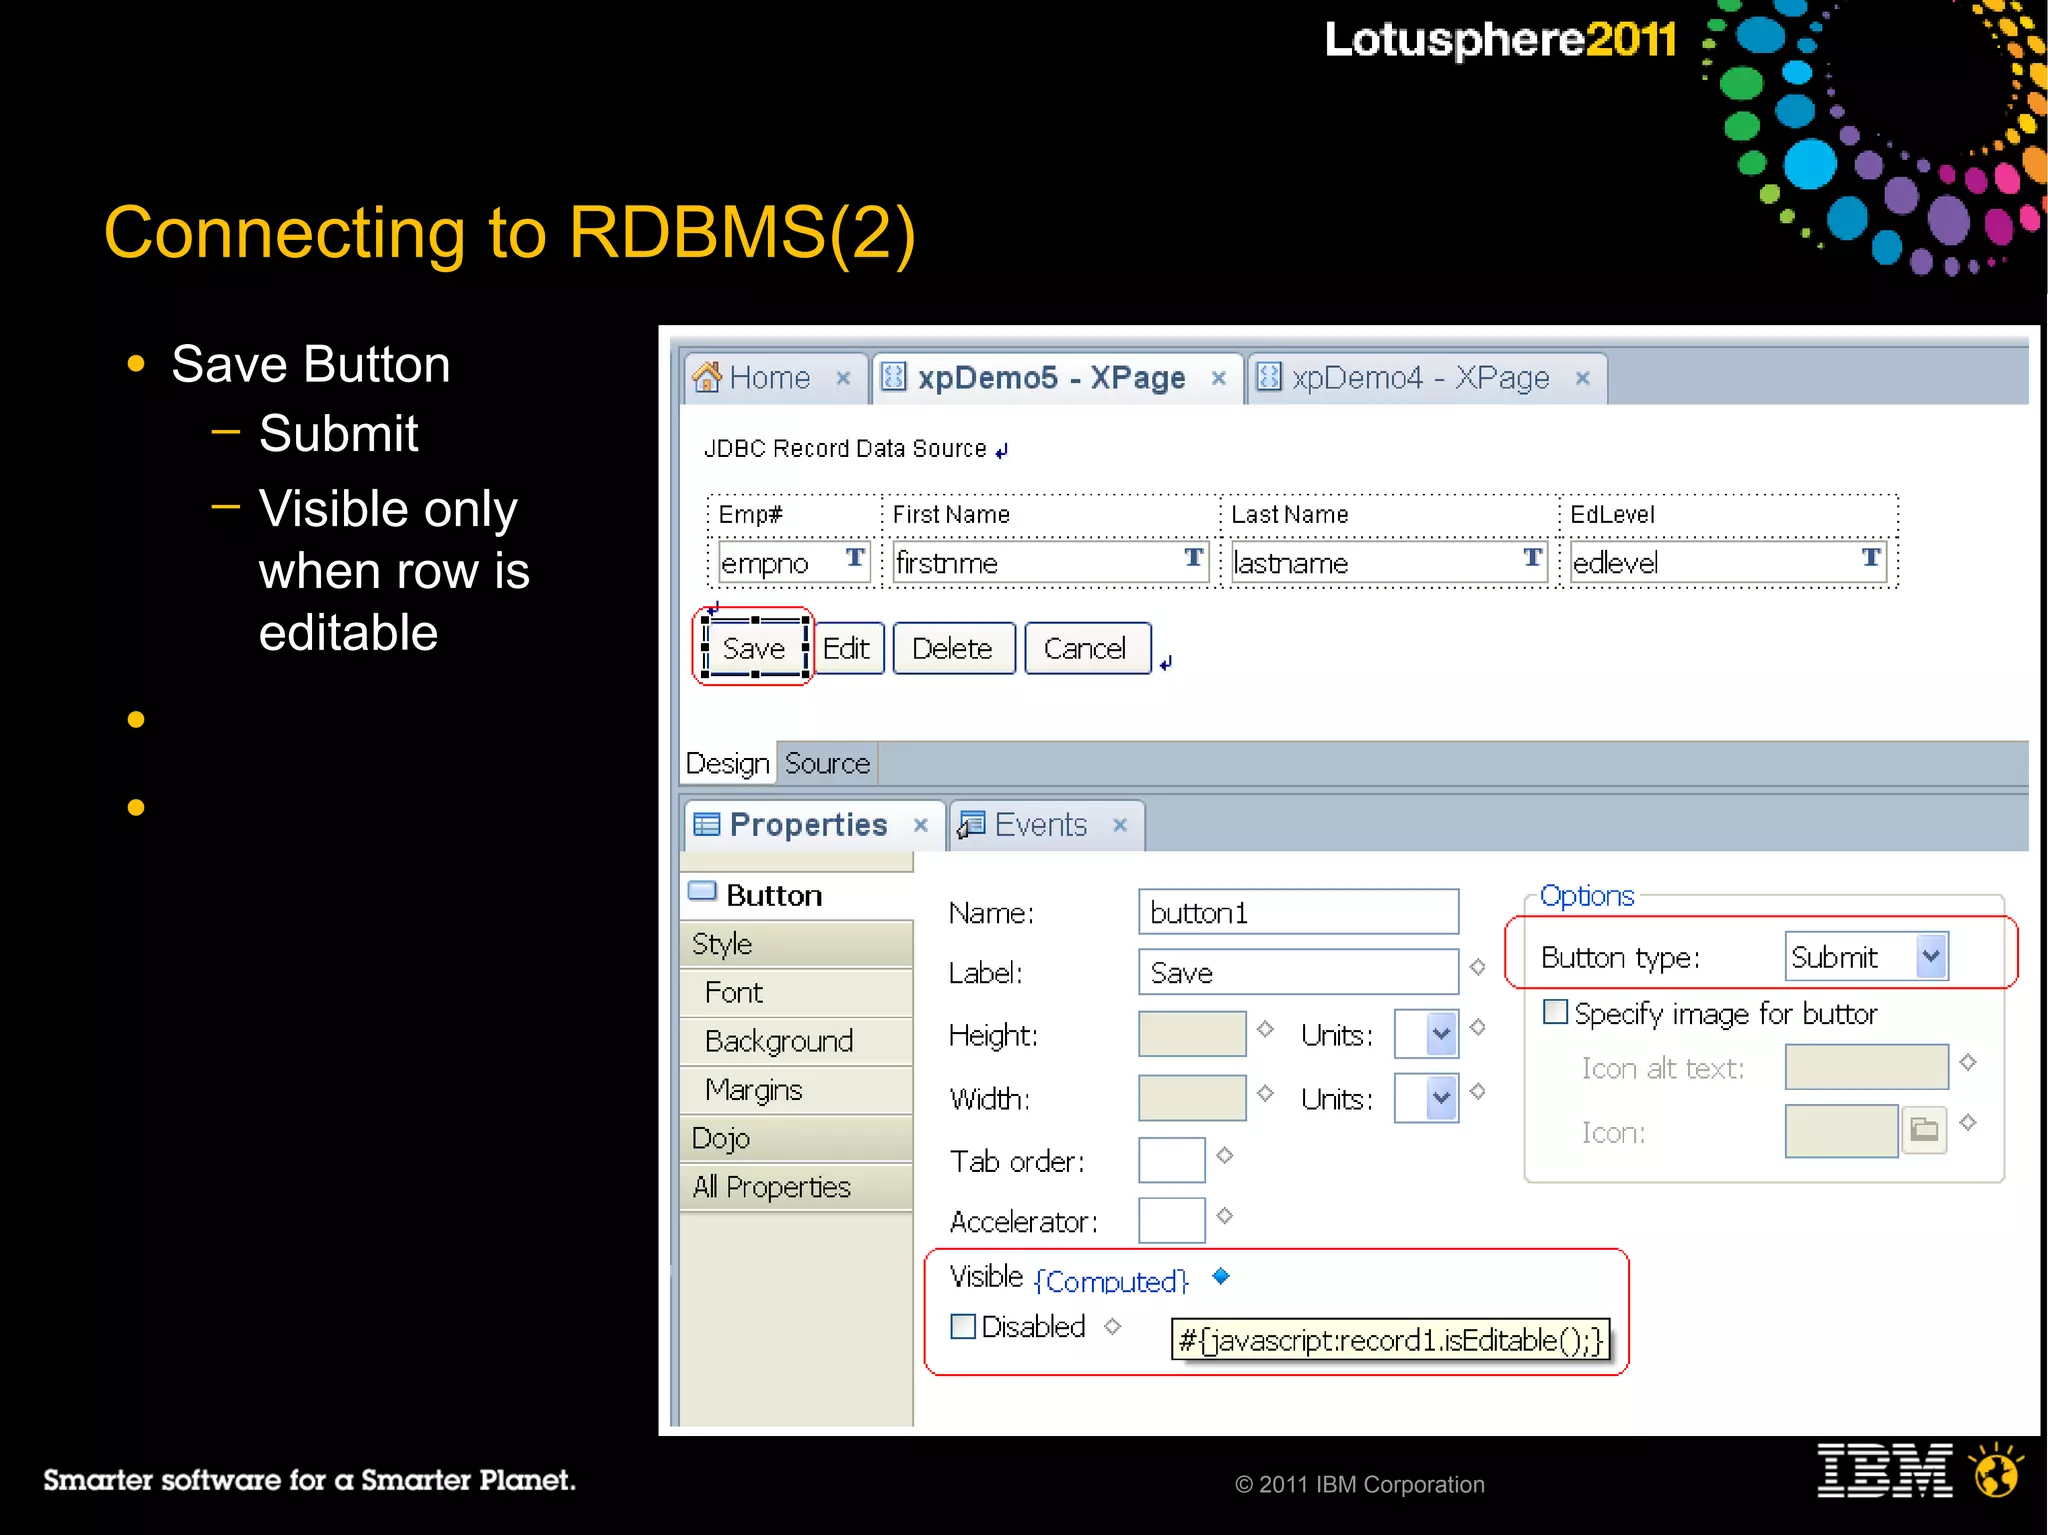Click the Label field containing Save
Image resolution: width=2048 pixels, height=1535 pixels.
(1298, 972)
